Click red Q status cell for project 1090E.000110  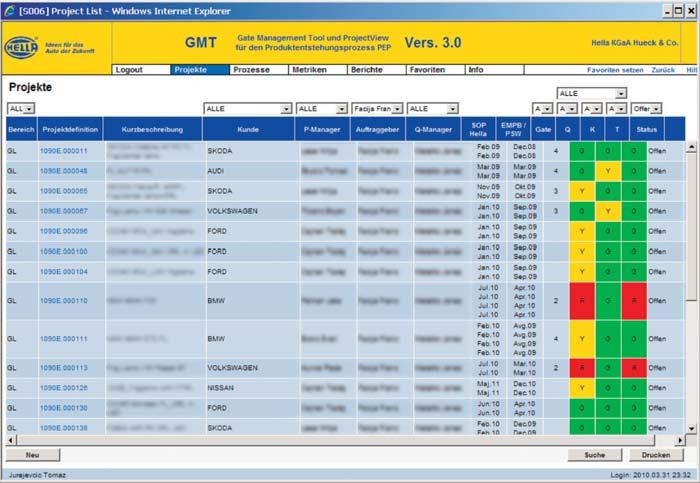tap(582, 301)
